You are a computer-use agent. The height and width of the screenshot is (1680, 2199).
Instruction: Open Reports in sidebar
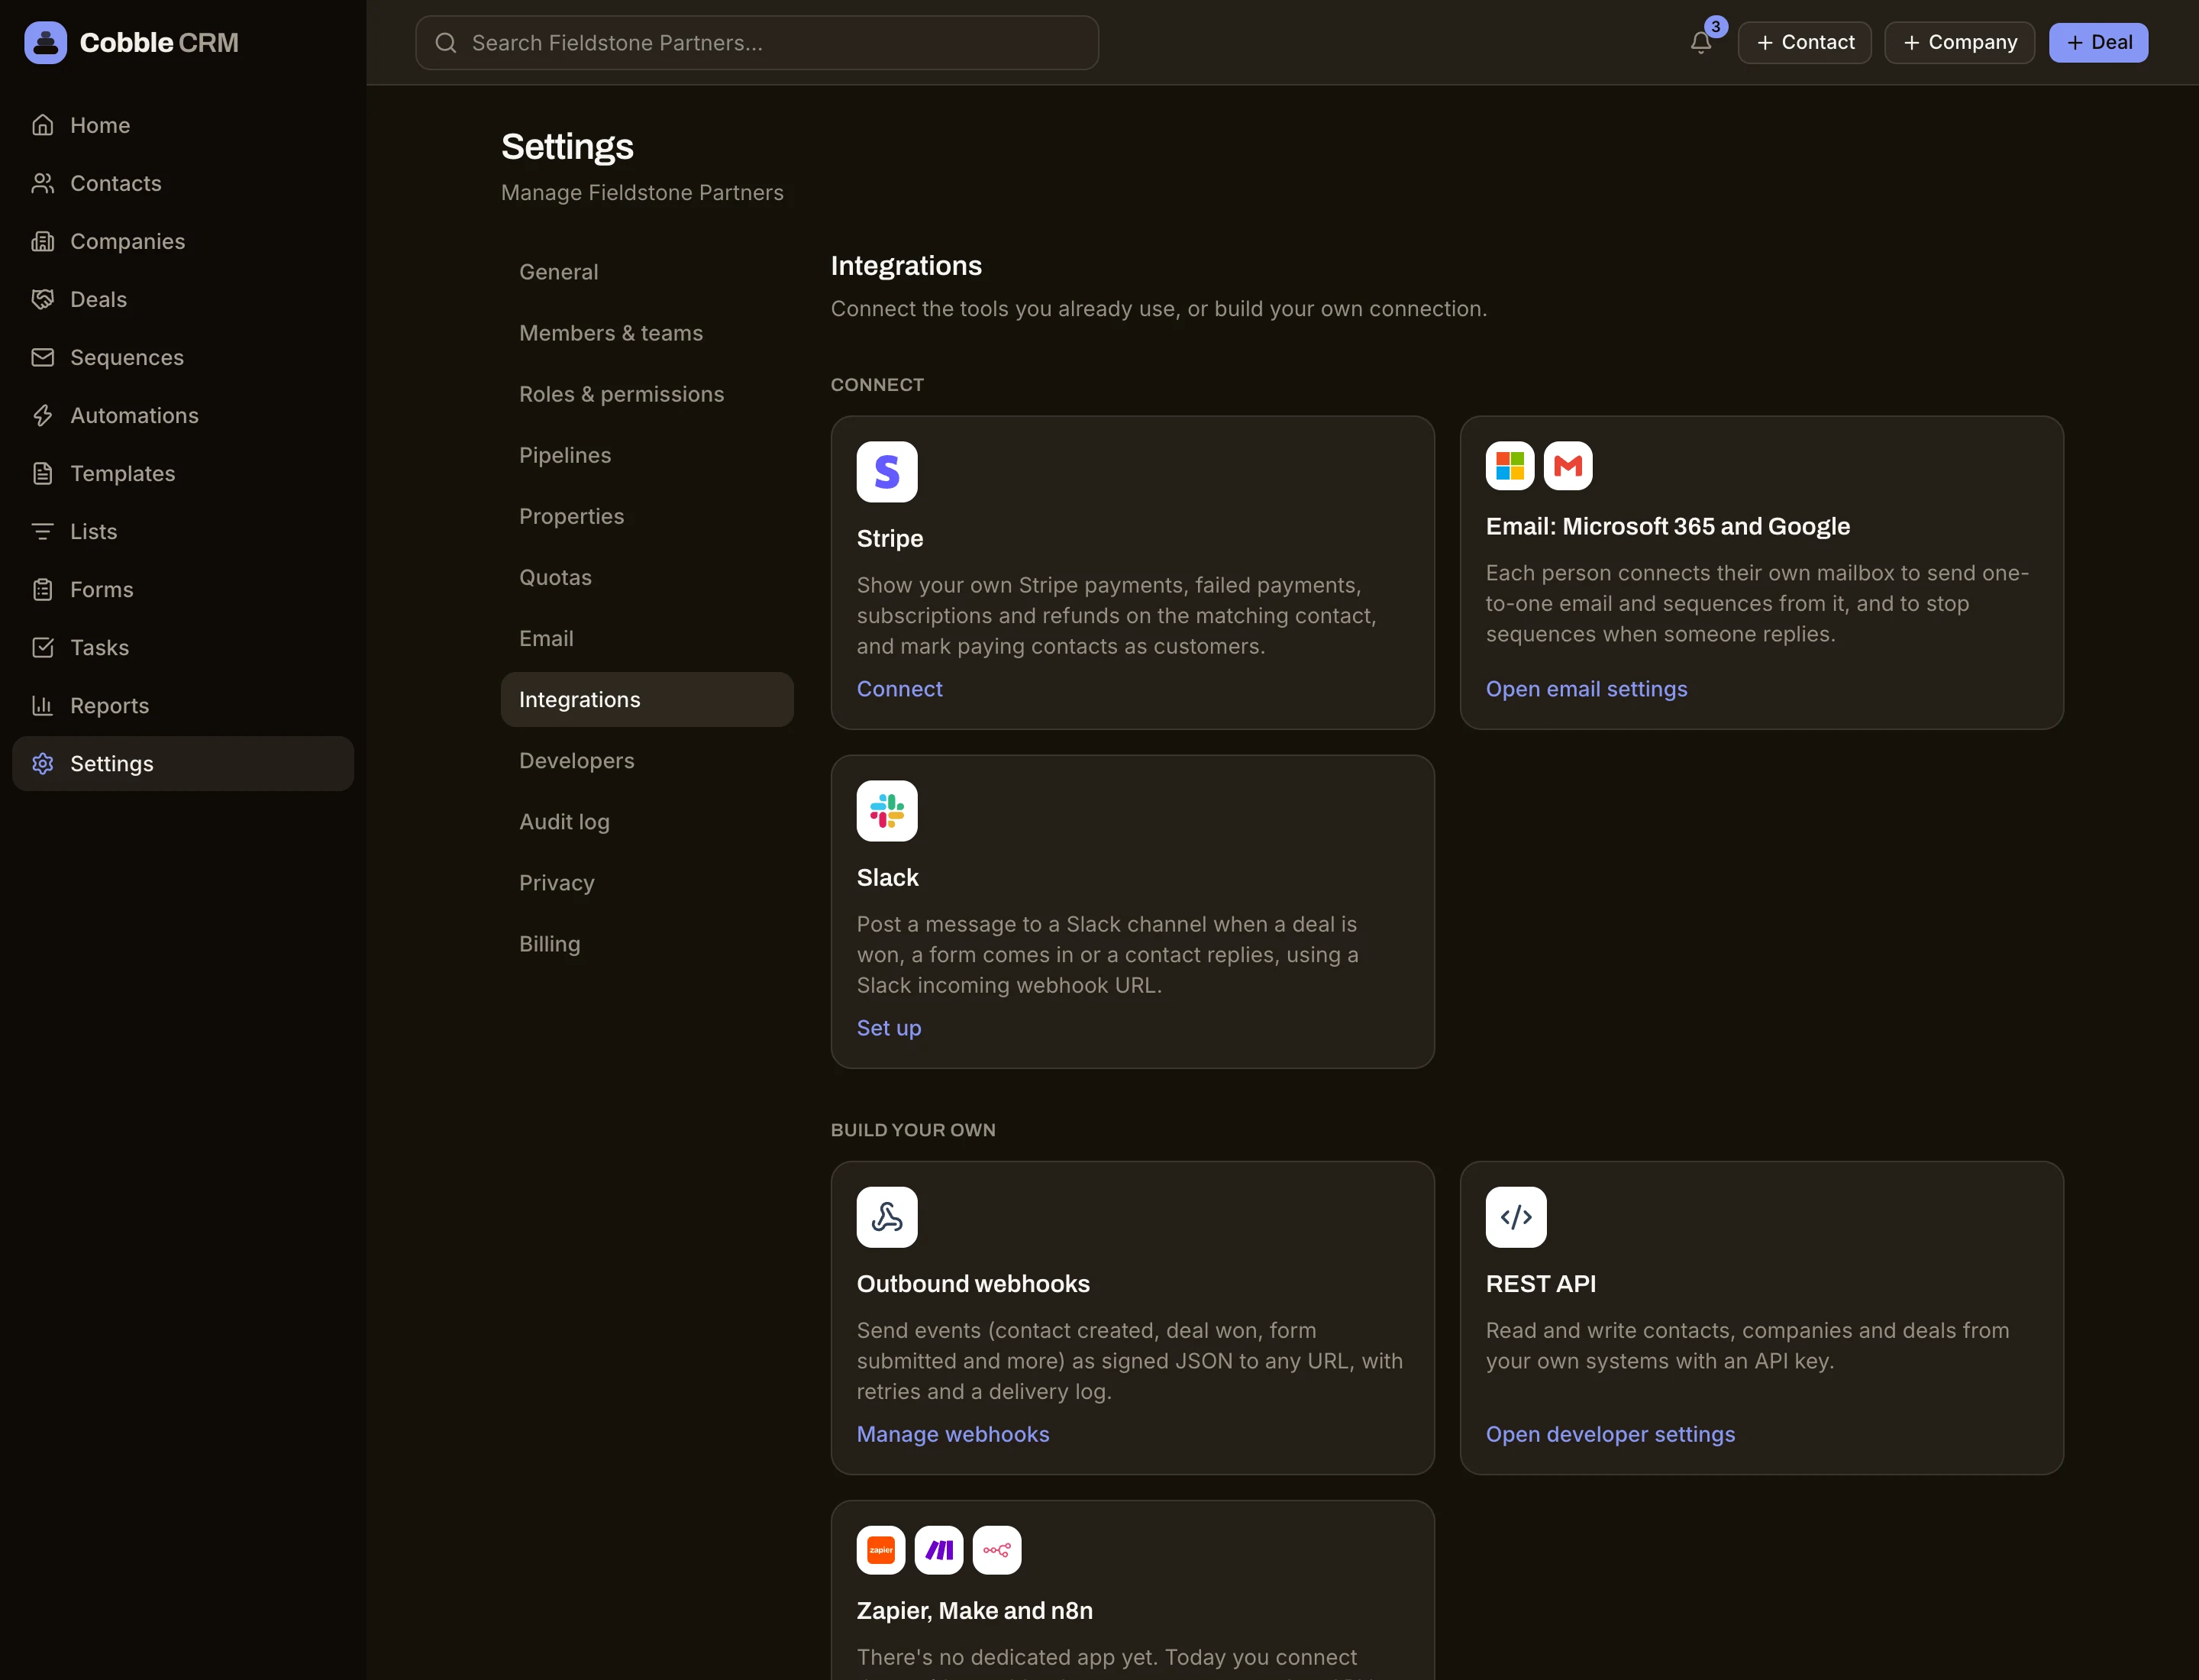pos(183,705)
